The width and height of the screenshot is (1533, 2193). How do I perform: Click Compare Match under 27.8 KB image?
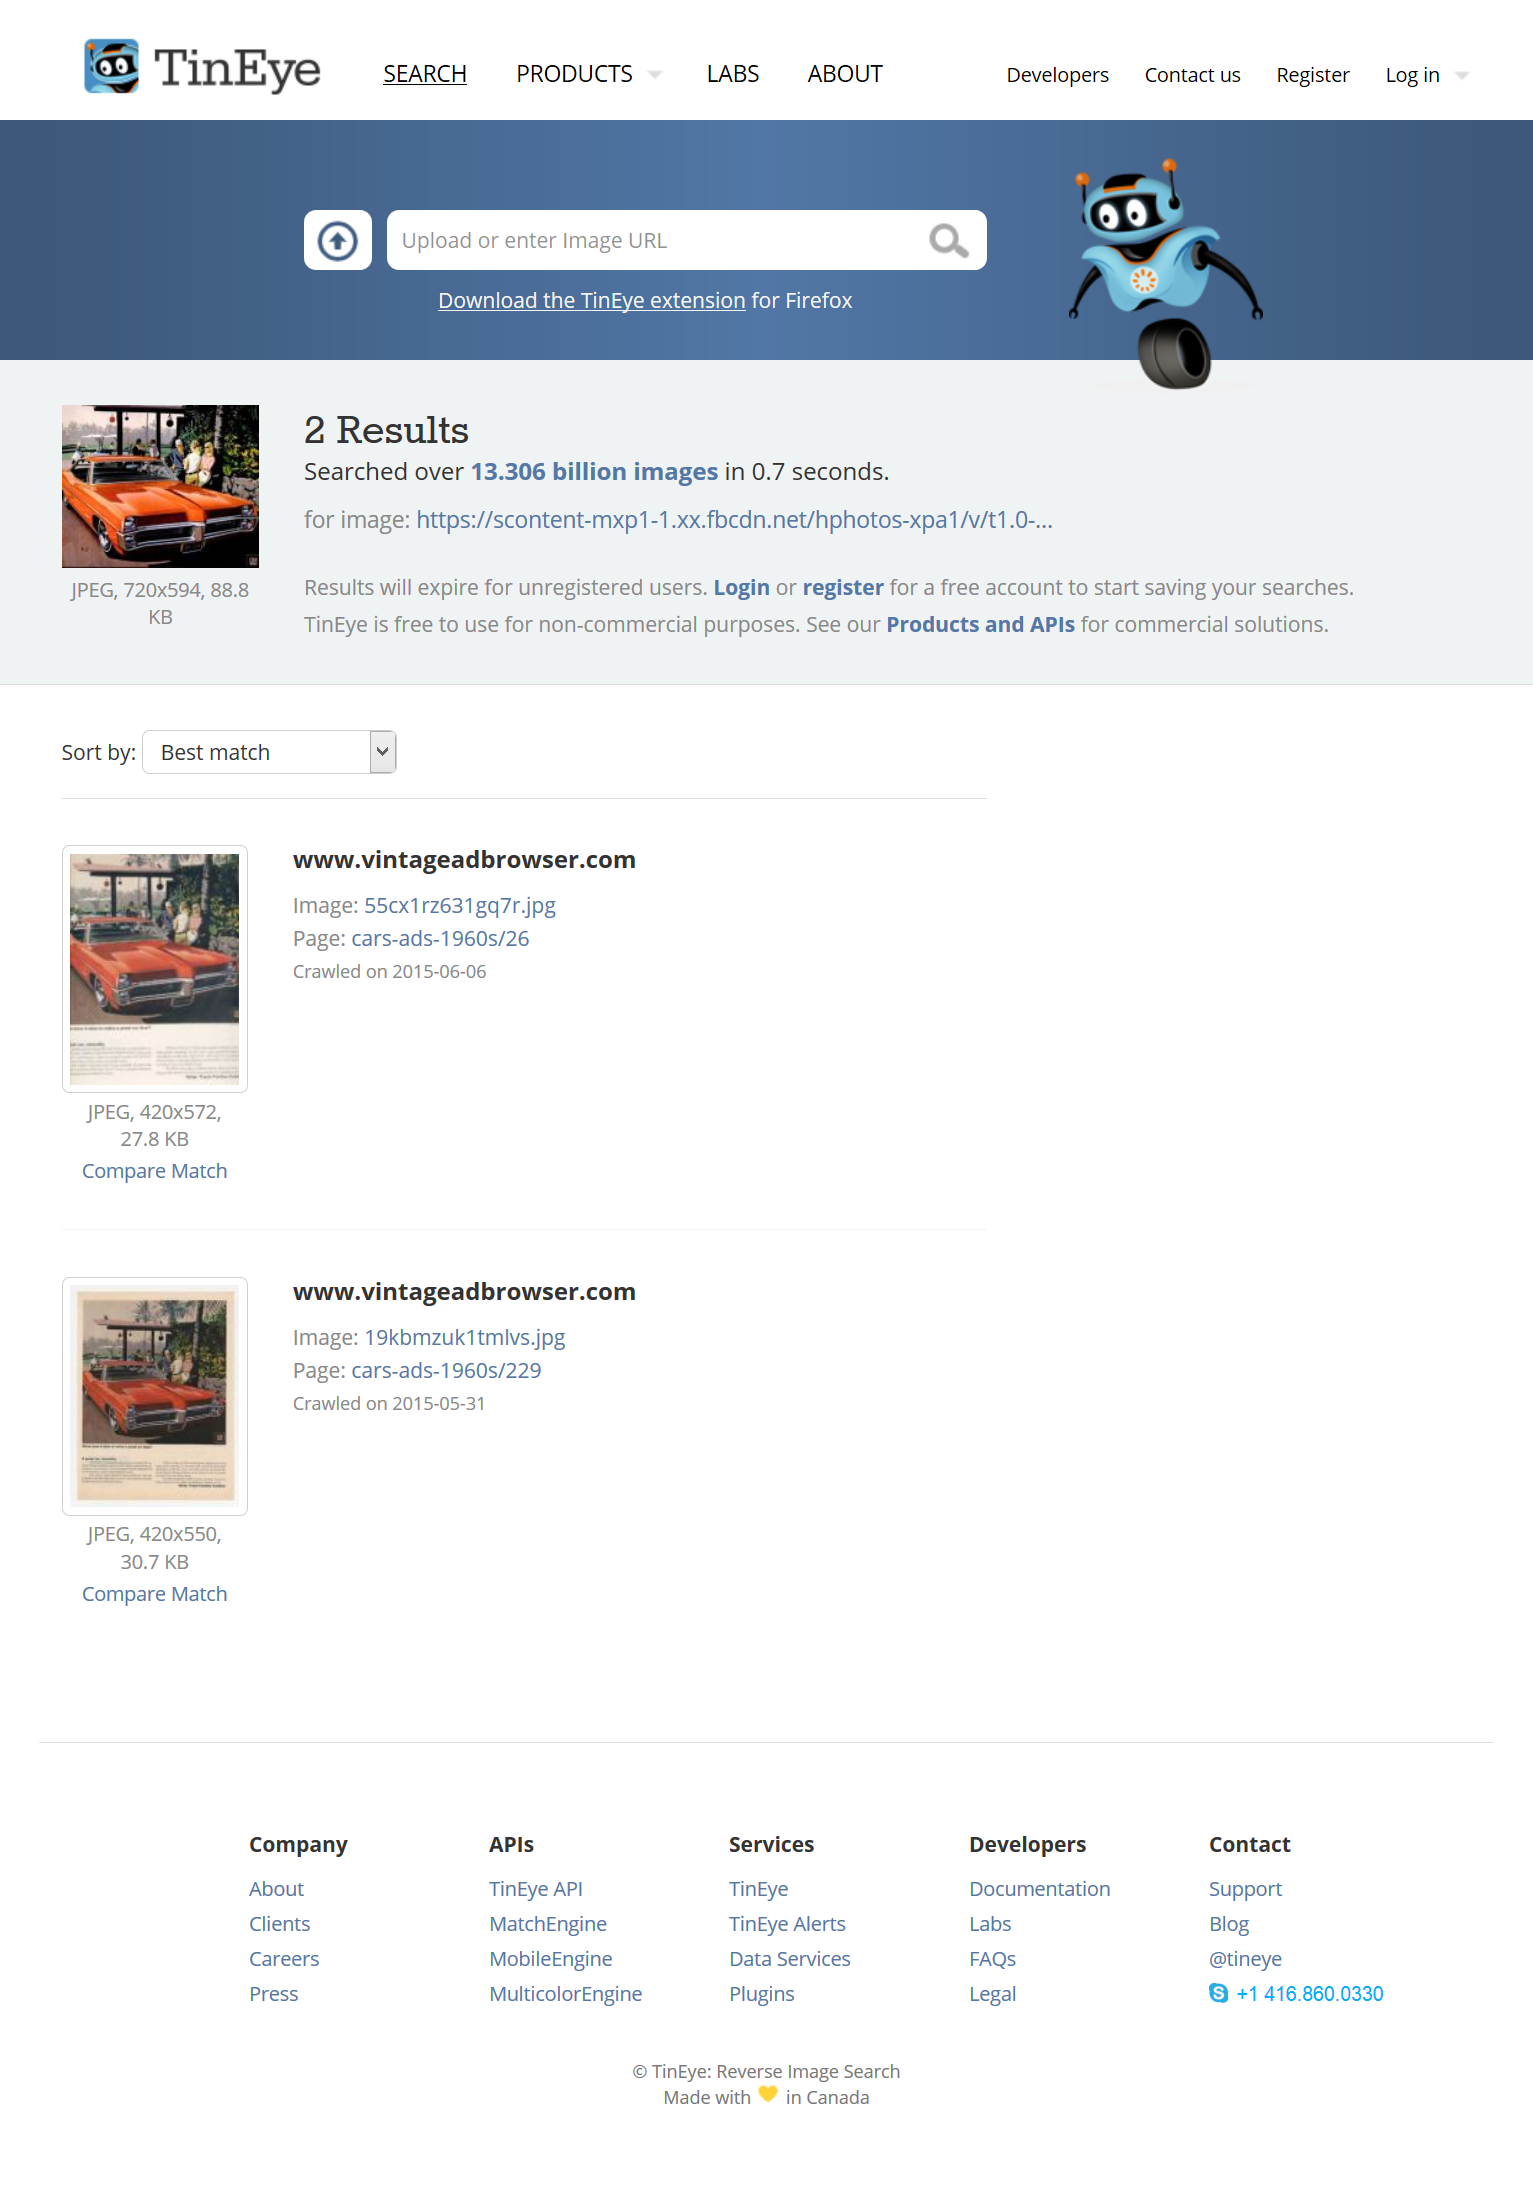tap(155, 1171)
